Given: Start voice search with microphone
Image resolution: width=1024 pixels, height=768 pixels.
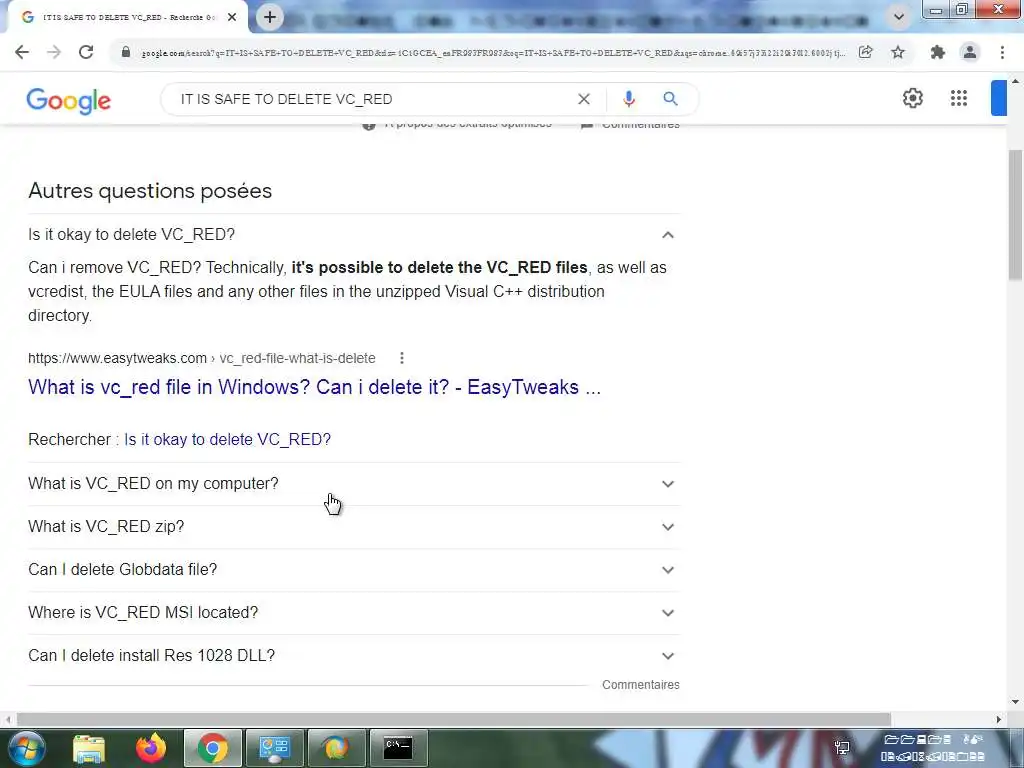Looking at the screenshot, I should [628, 99].
